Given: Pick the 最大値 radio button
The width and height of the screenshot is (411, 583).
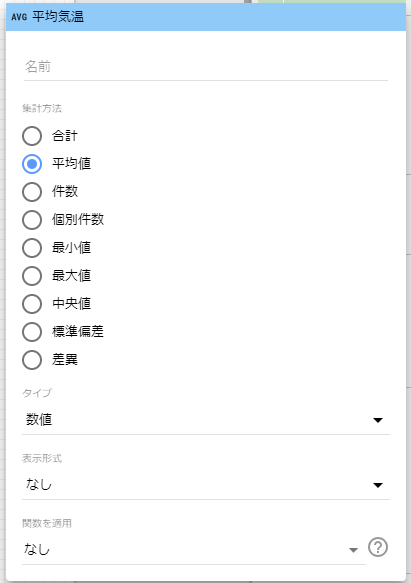Looking at the screenshot, I should click(32, 276).
